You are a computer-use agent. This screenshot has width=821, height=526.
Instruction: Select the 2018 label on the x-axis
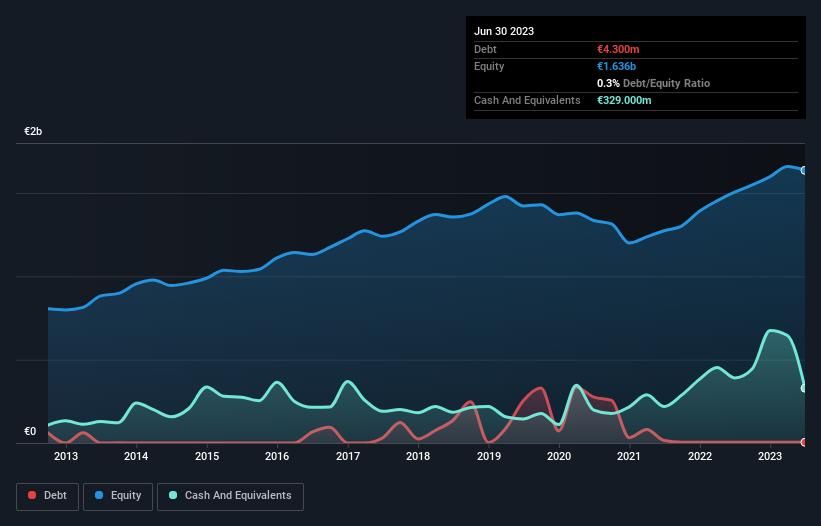click(x=418, y=457)
